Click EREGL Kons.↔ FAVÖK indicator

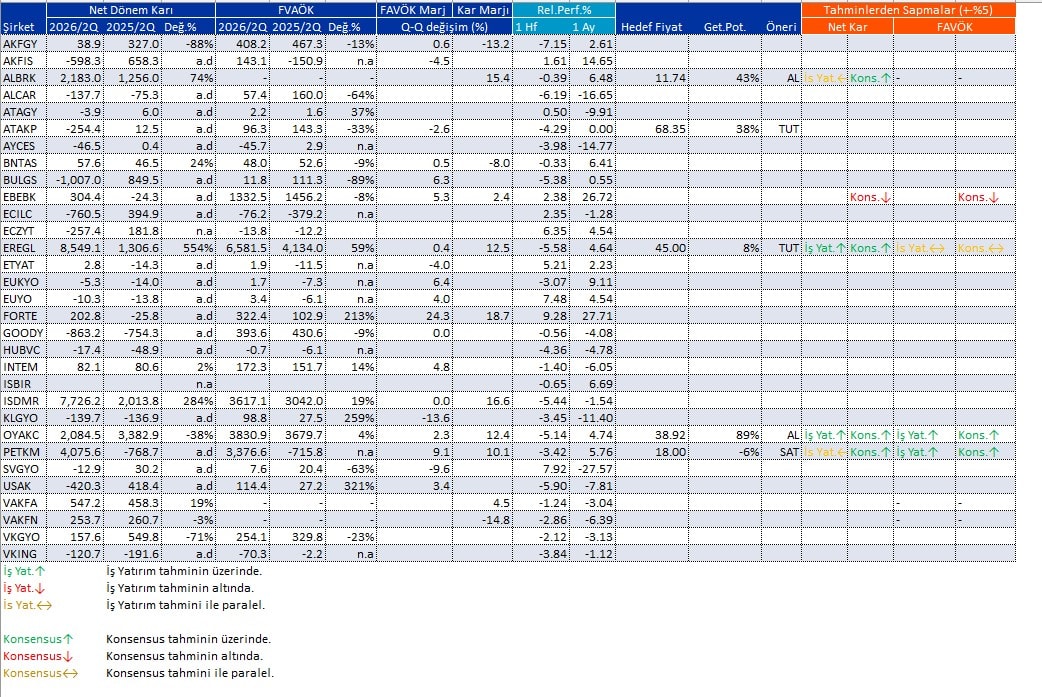coord(980,248)
